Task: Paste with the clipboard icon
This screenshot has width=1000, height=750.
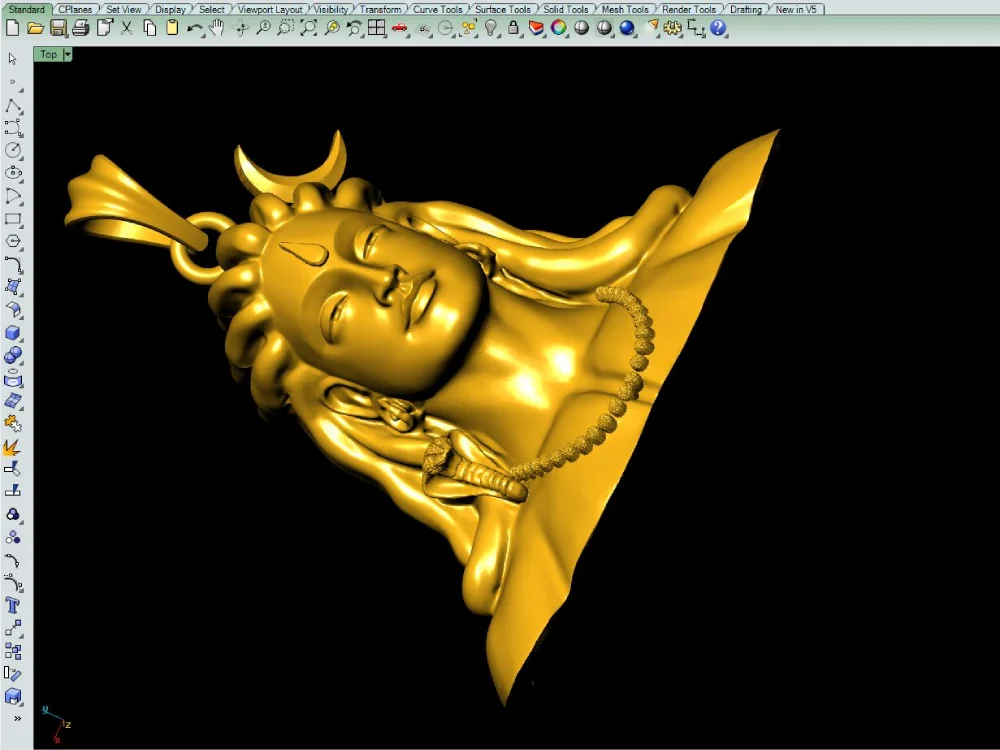Action: tap(172, 28)
